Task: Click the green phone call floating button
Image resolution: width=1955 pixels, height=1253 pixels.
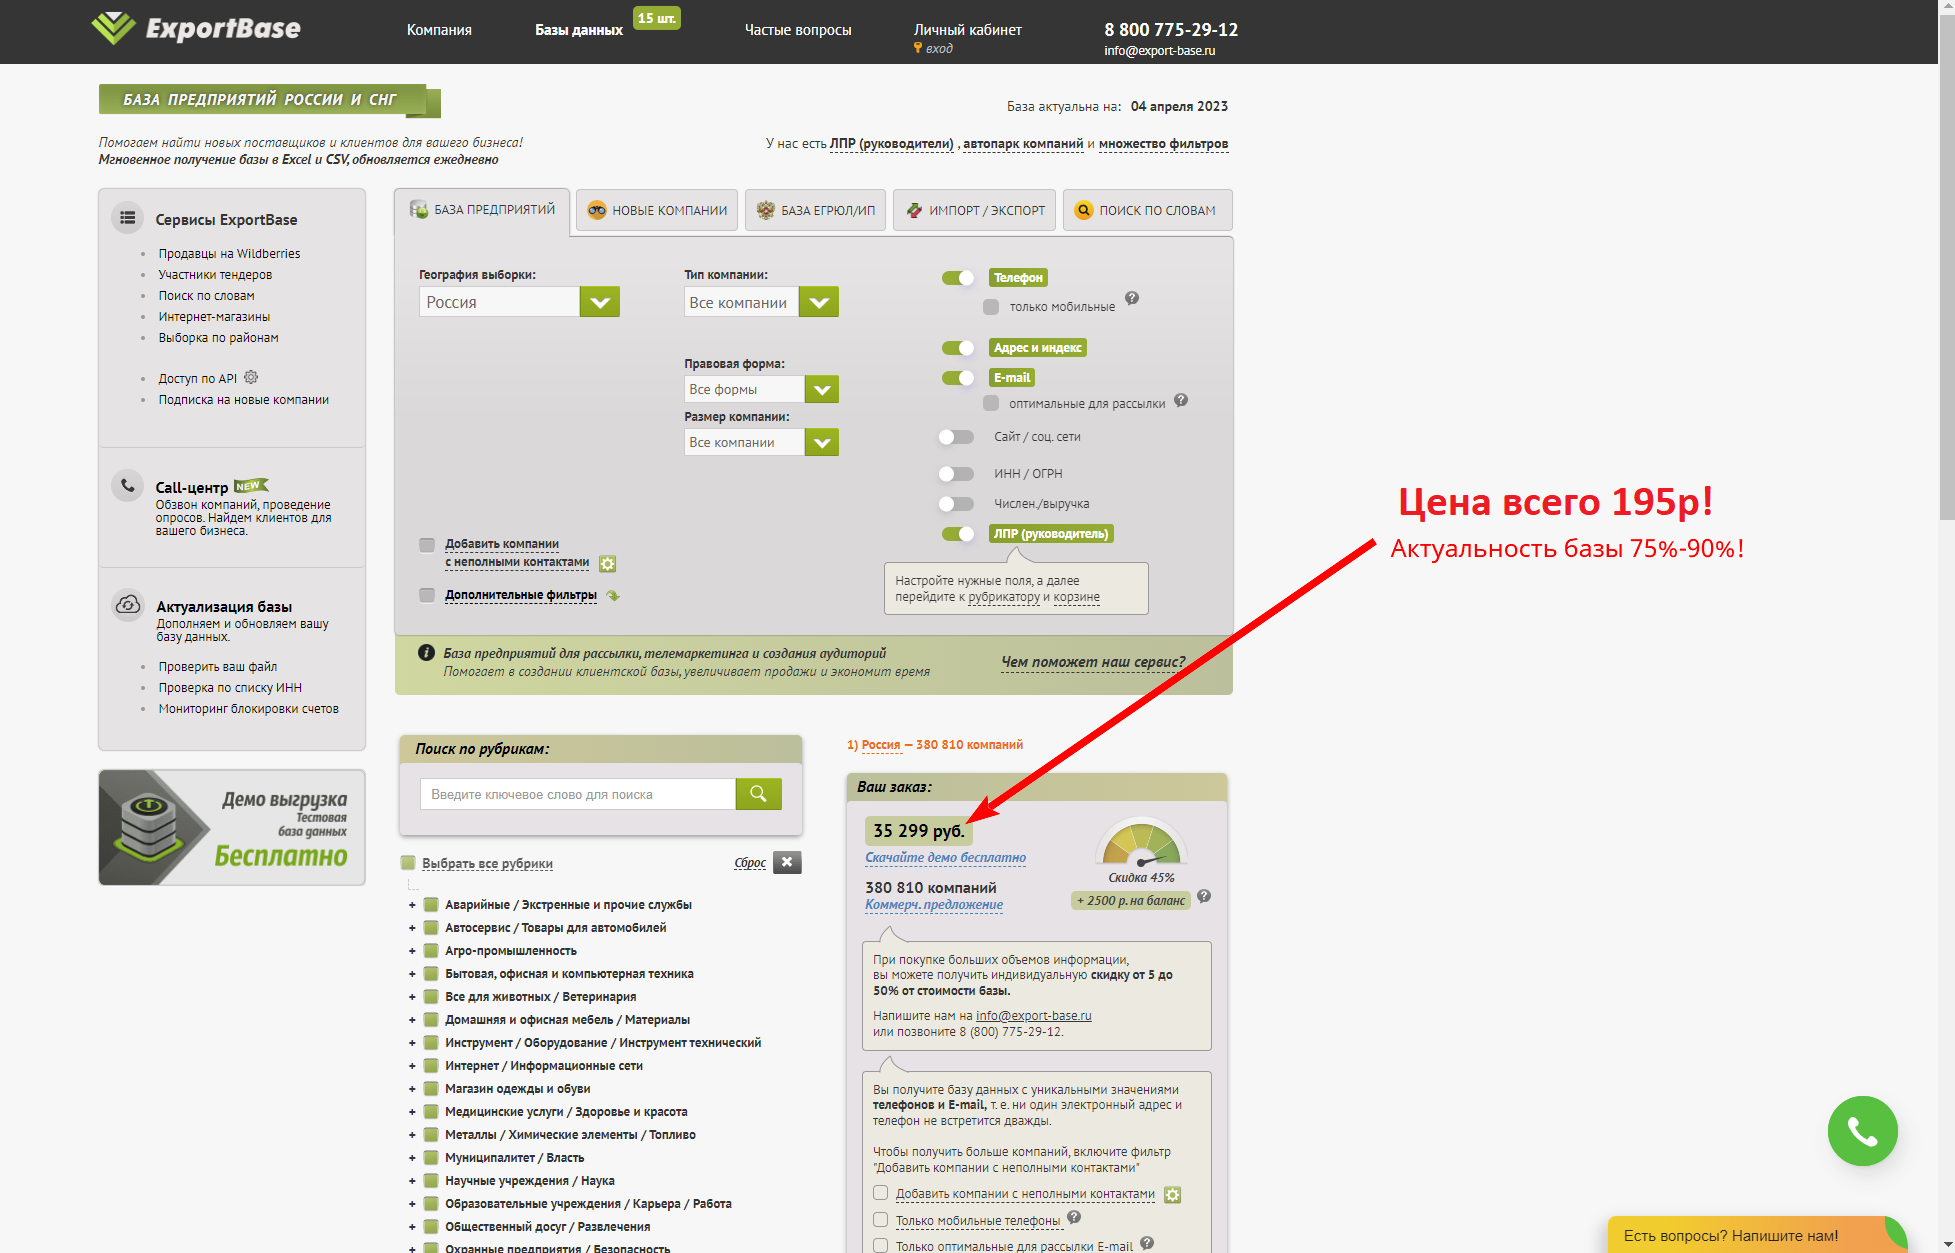Action: [x=1862, y=1131]
